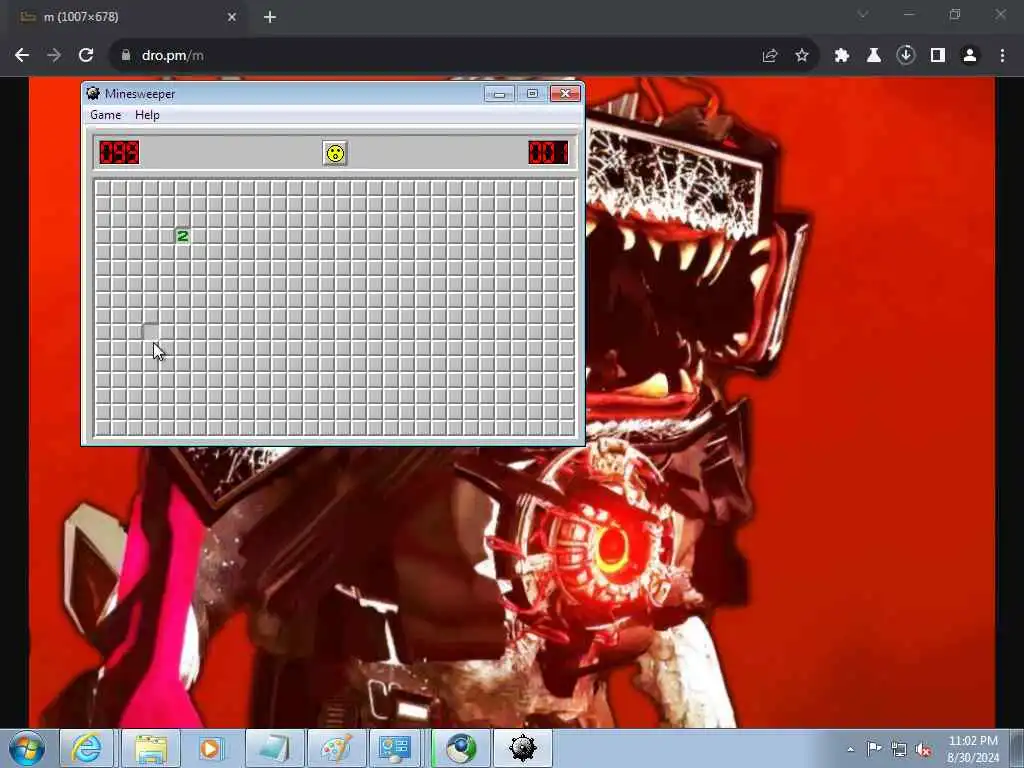The height and width of the screenshot is (768, 1024).
Task: Click the pressed cell above the cursor
Action: 151,332
